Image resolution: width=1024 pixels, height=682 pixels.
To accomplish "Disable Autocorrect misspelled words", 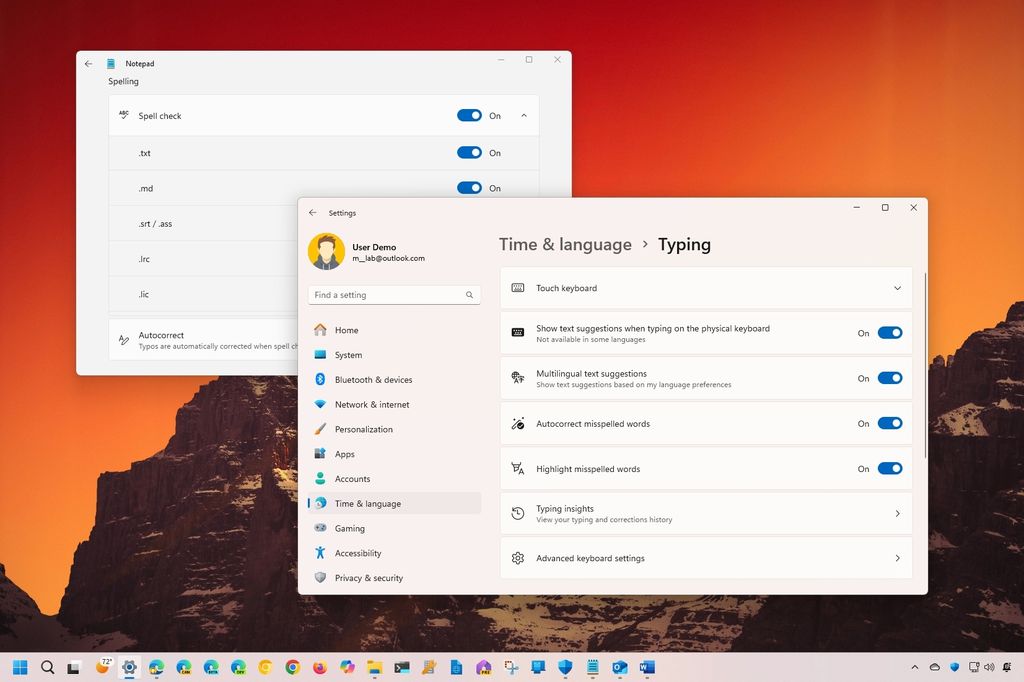I will pyautogui.click(x=888, y=423).
